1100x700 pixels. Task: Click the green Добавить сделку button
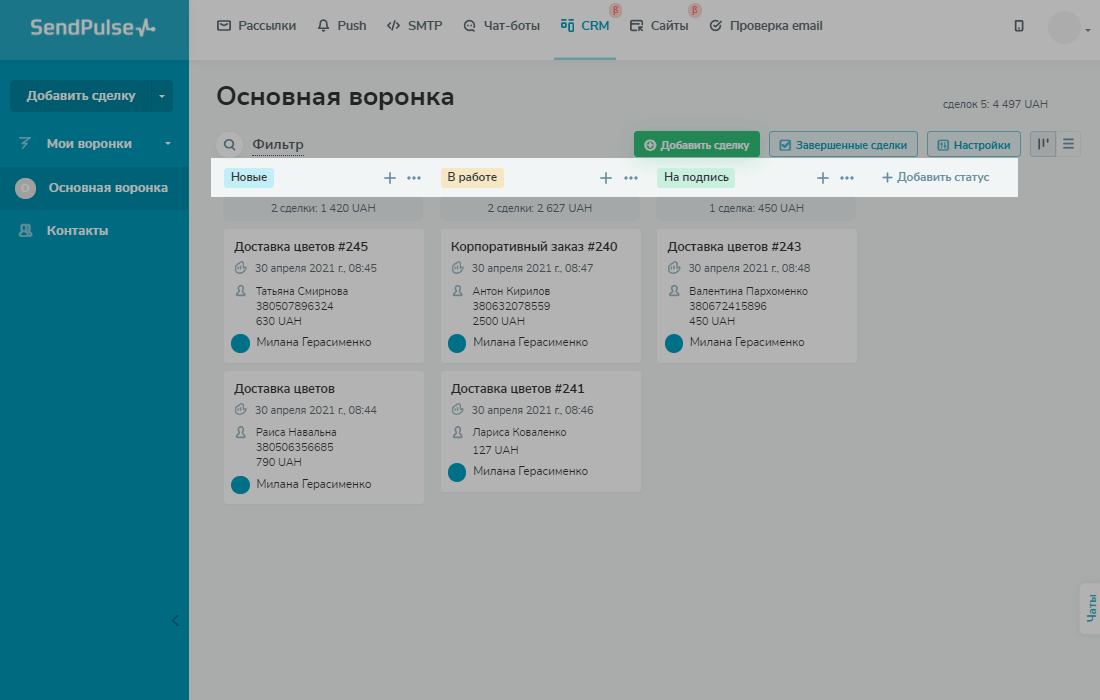[697, 145]
